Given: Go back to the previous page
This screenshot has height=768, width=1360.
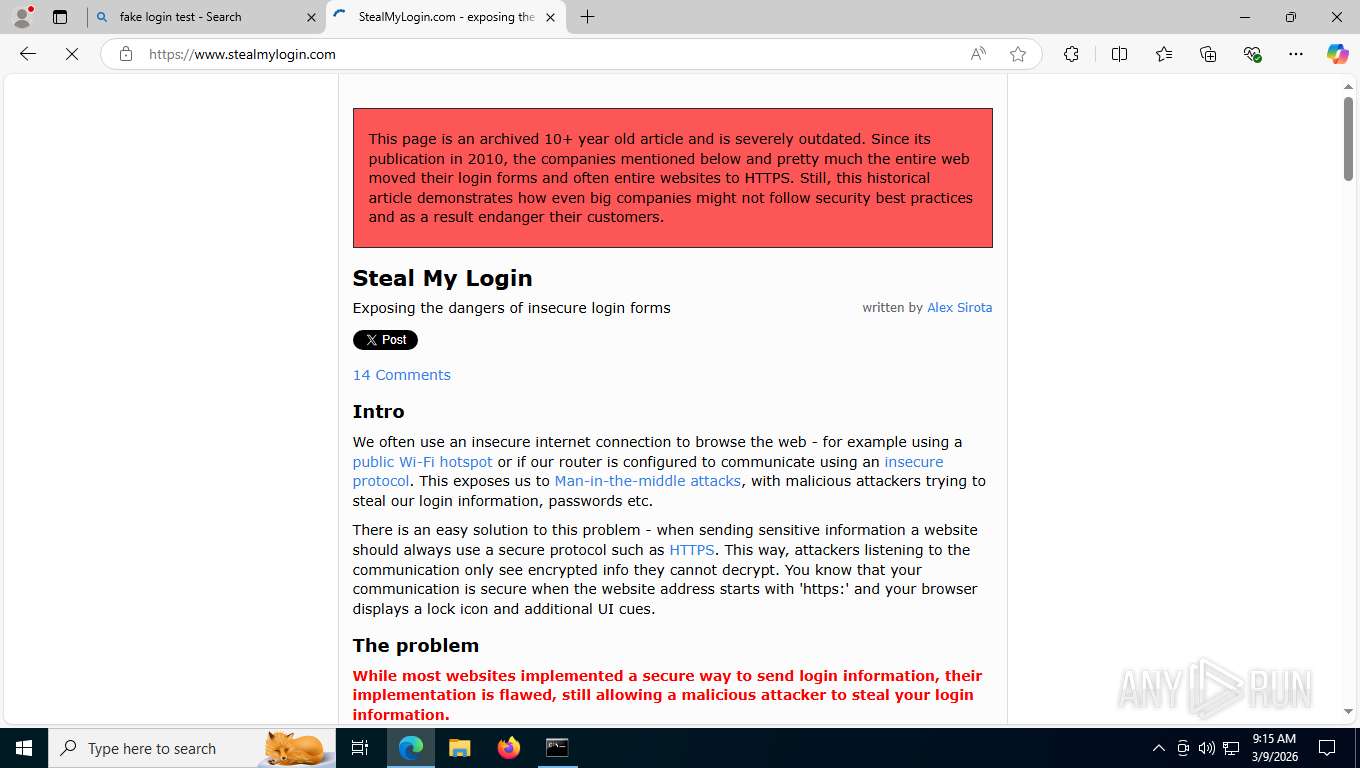Looking at the screenshot, I should (28, 54).
